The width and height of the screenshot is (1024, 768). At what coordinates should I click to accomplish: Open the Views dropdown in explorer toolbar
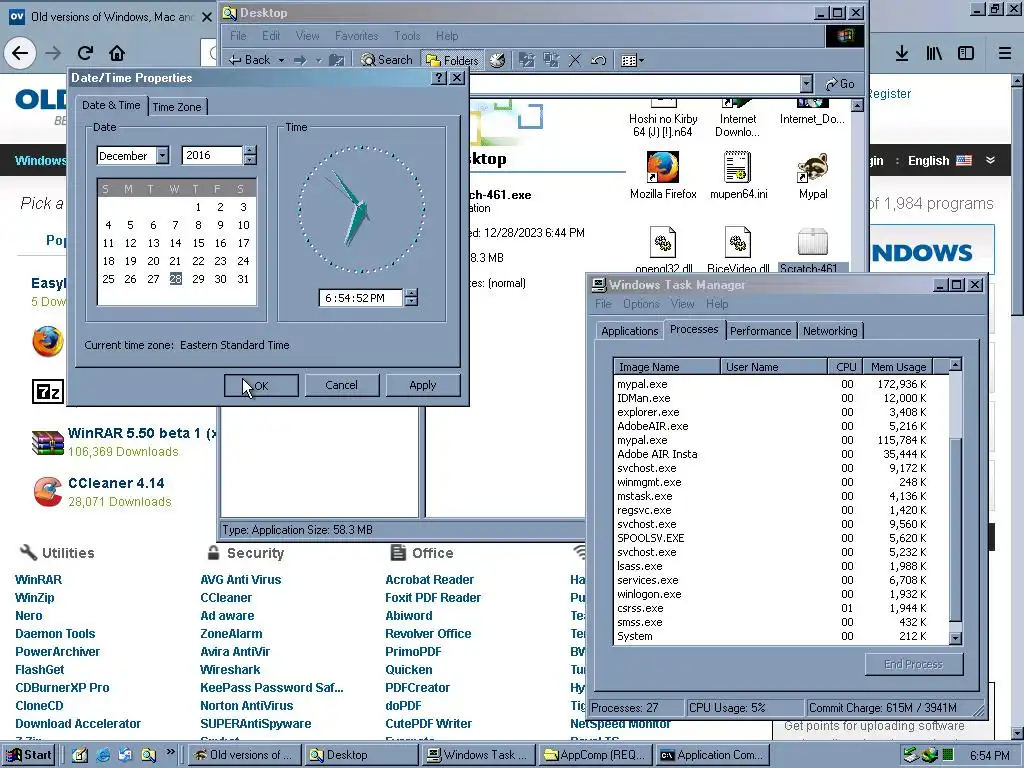(632, 60)
